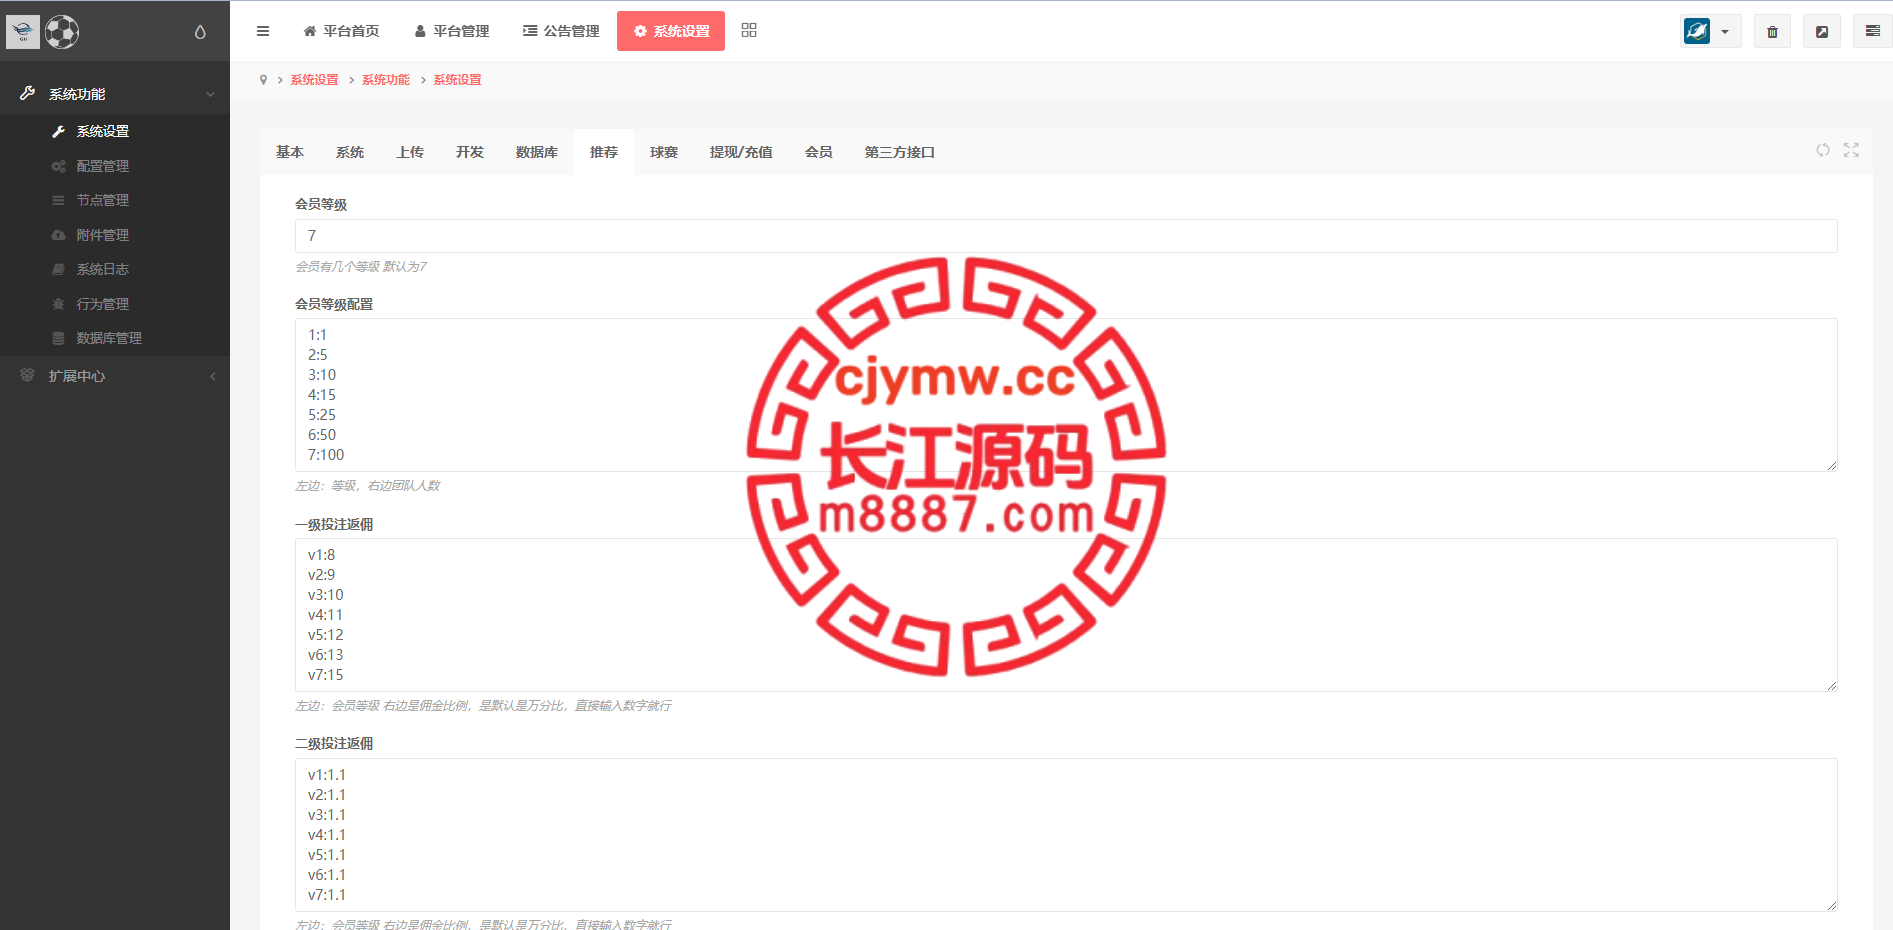This screenshot has height=930, width=1893.
Task: Go to 平台首页 in top navigation
Action: coord(341,31)
